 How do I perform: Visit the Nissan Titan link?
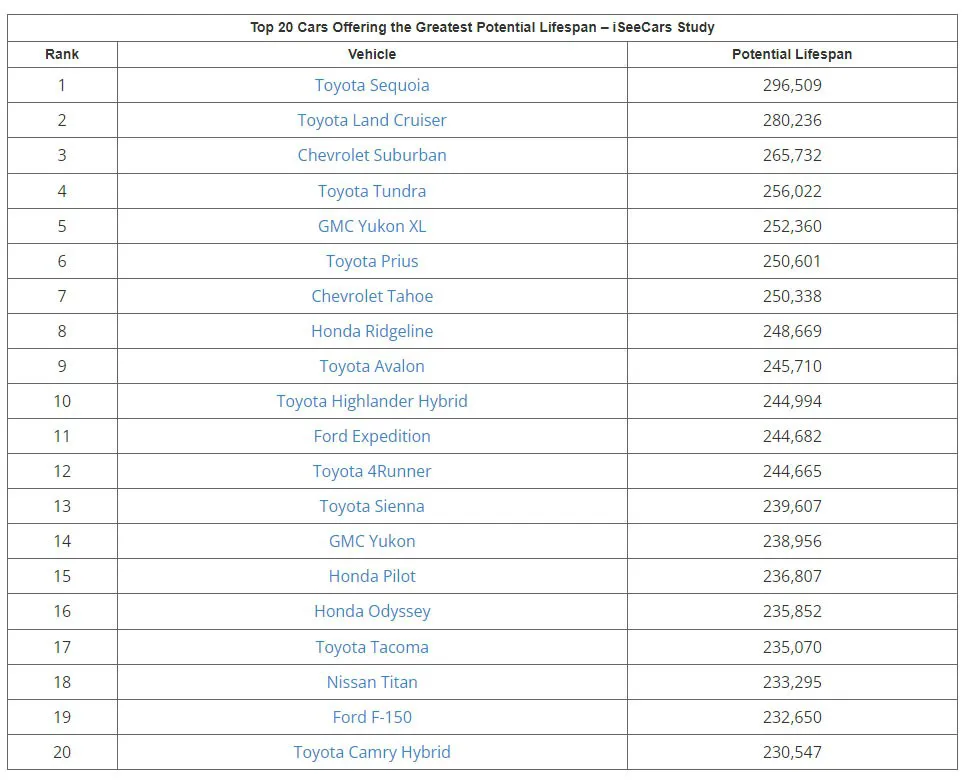[x=372, y=682]
